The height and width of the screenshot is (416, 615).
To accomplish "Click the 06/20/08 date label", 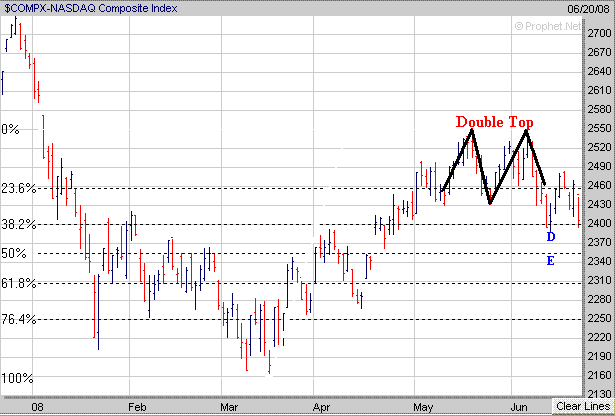I will click(x=590, y=8).
